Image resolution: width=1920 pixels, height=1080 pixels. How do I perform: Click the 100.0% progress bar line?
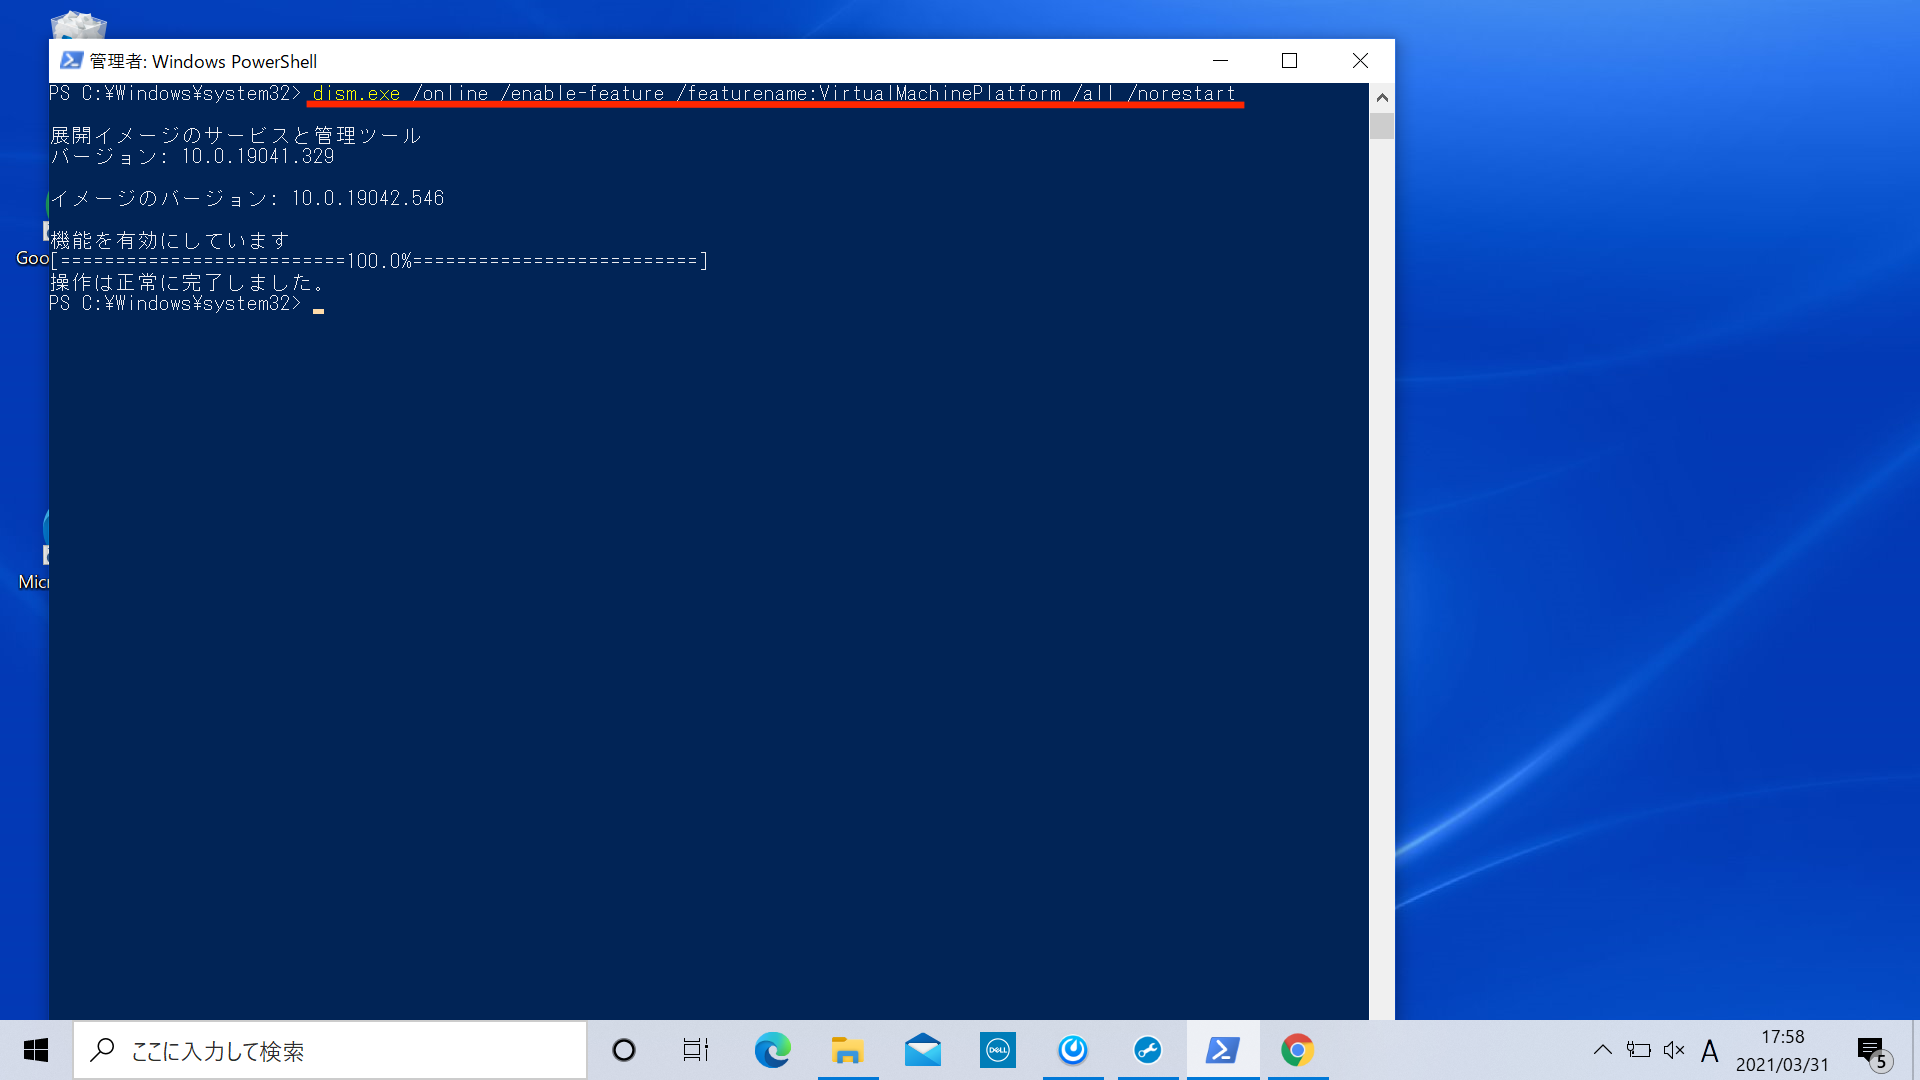click(379, 261)
